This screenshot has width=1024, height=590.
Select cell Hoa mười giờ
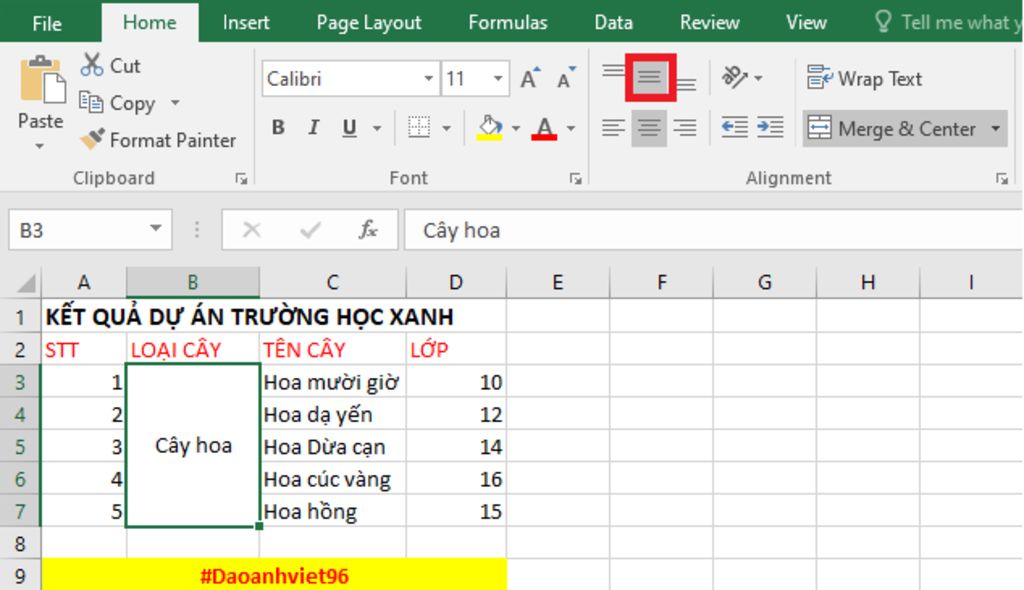pyautogui.click(x=332, y=382)
